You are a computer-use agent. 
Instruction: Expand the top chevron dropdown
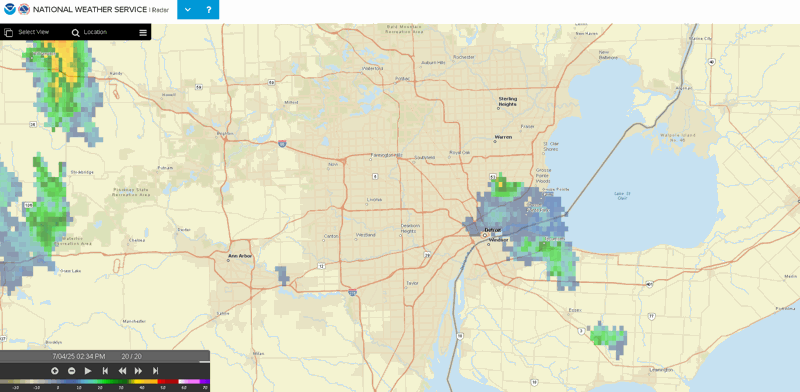click(188, 10)
